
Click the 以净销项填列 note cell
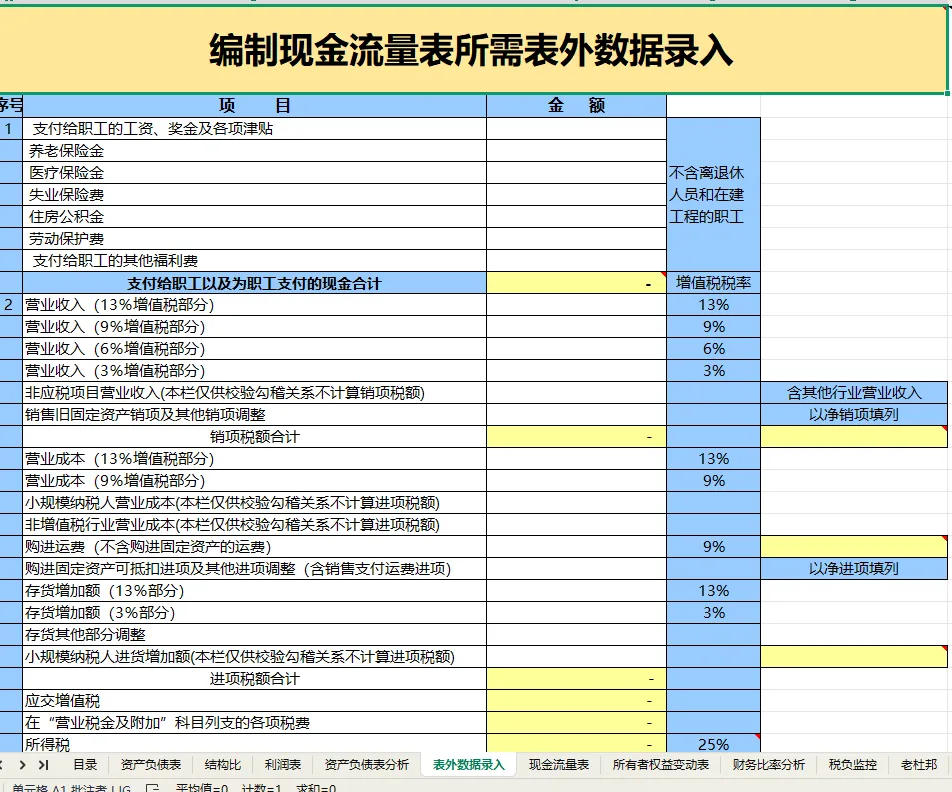[854, 415]
